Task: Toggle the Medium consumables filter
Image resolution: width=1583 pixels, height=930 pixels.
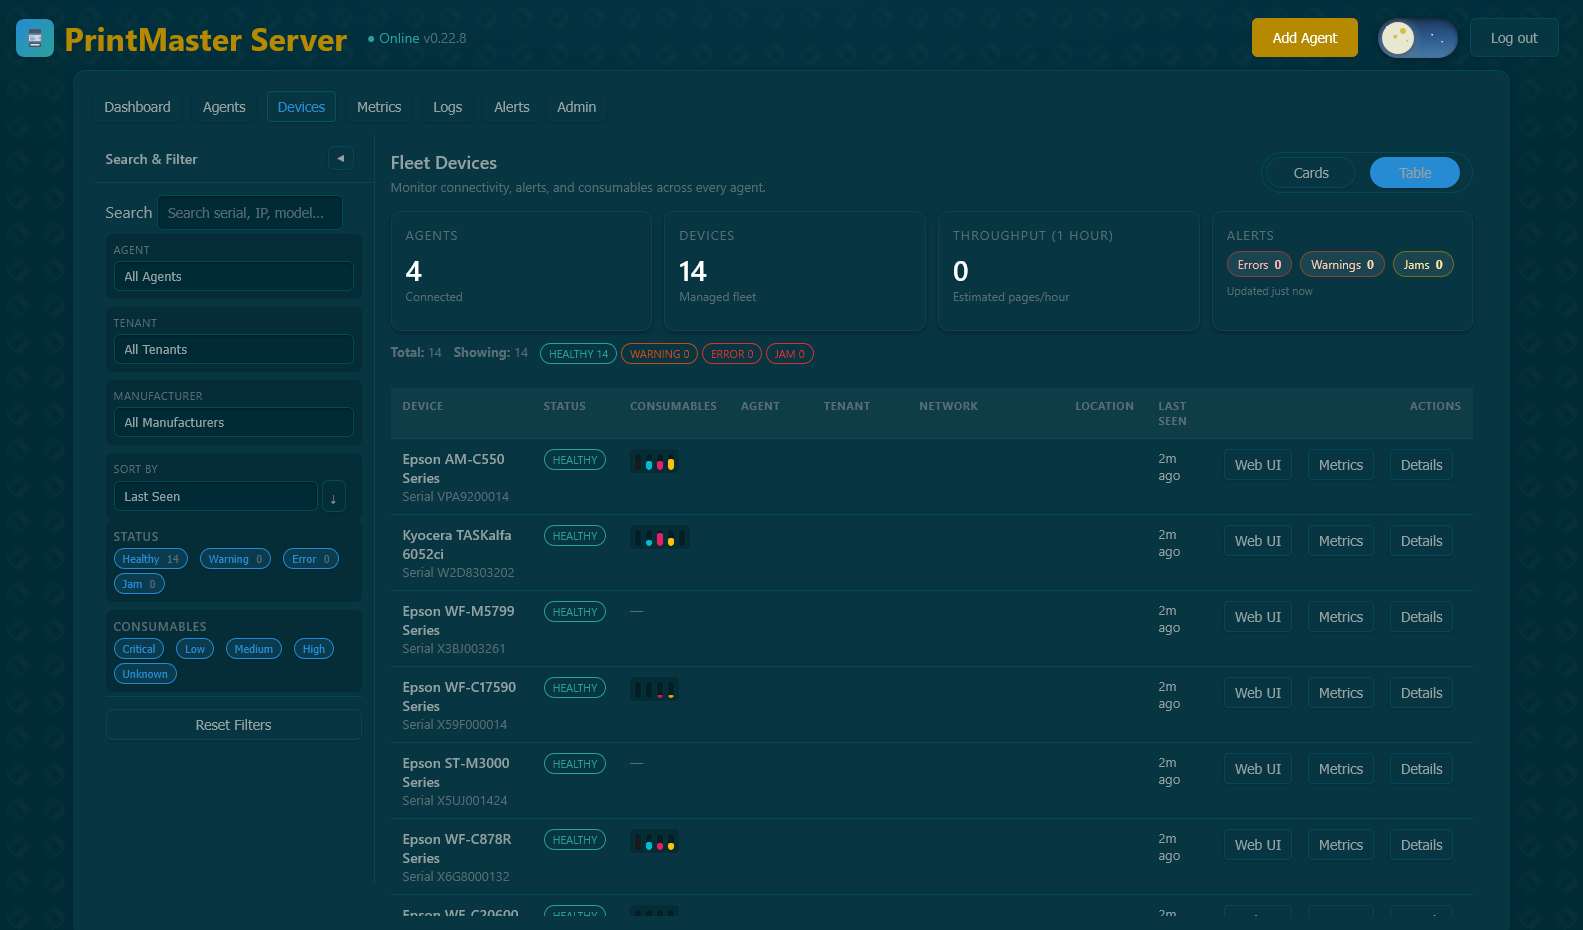Action: click(254, 649)
